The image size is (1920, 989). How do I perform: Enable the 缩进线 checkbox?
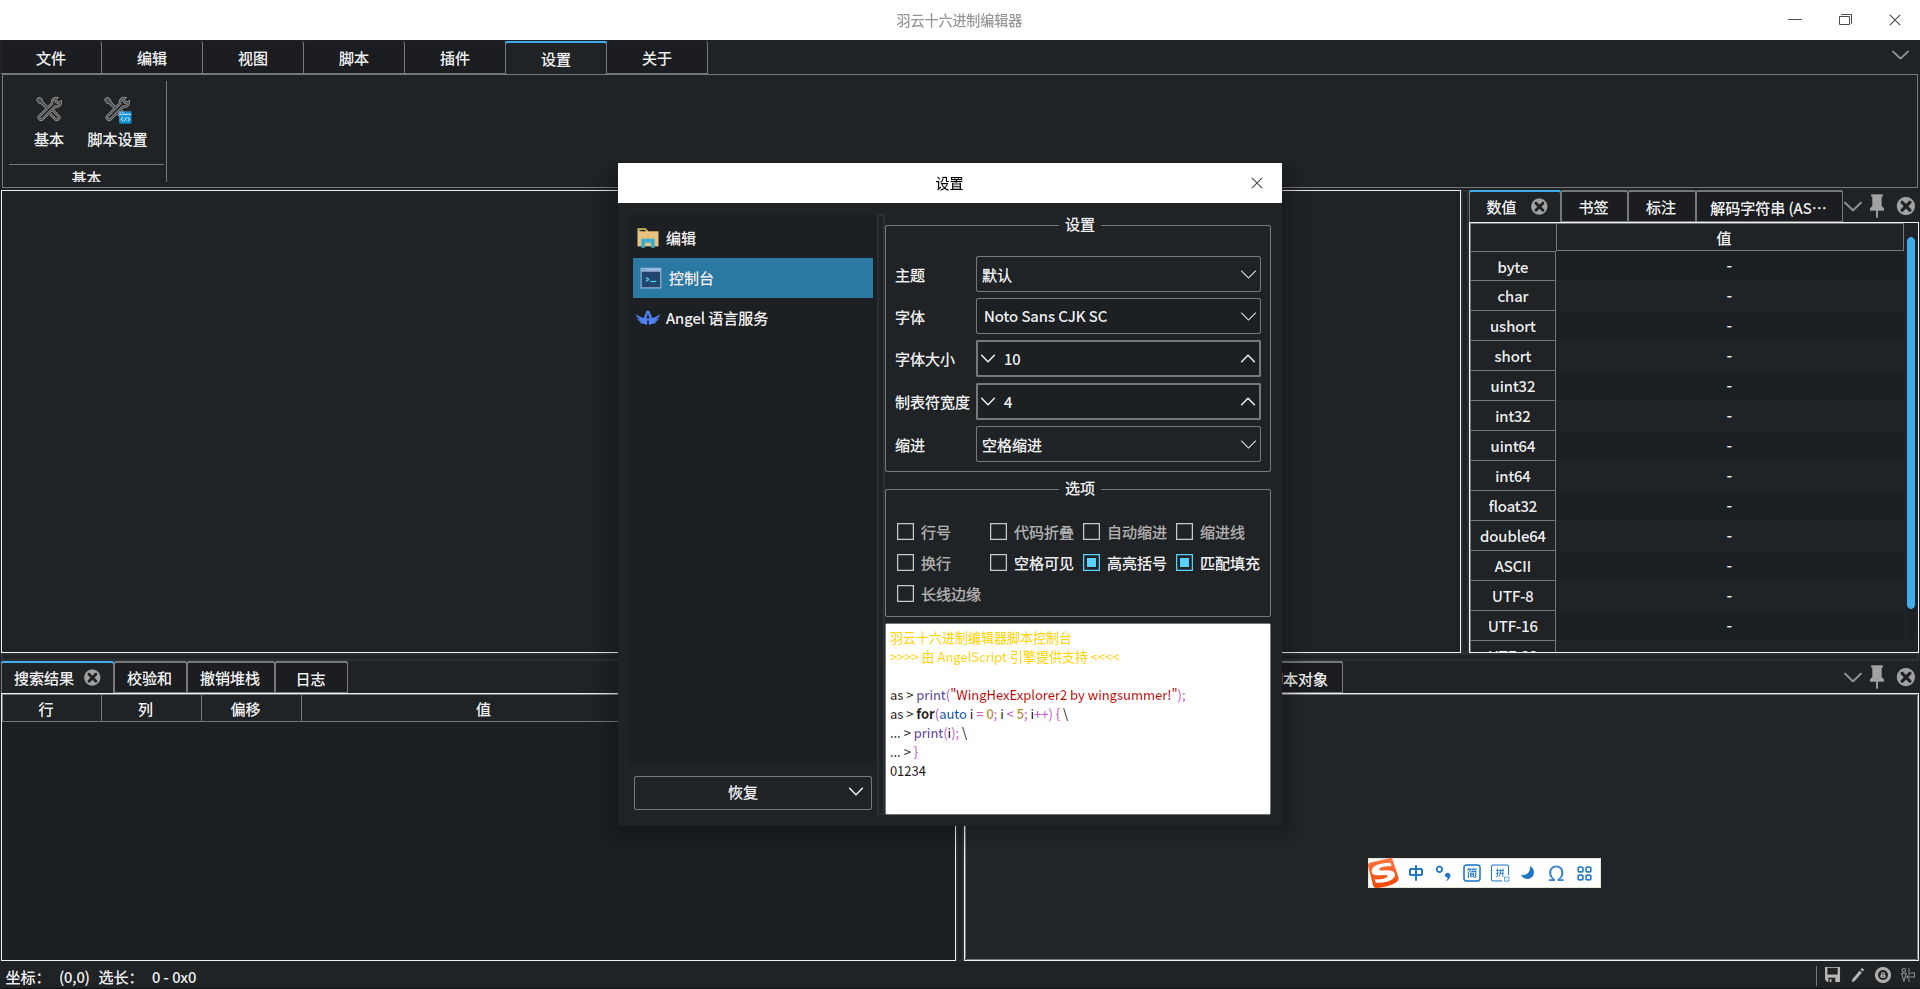click(x=1185, y=532)
